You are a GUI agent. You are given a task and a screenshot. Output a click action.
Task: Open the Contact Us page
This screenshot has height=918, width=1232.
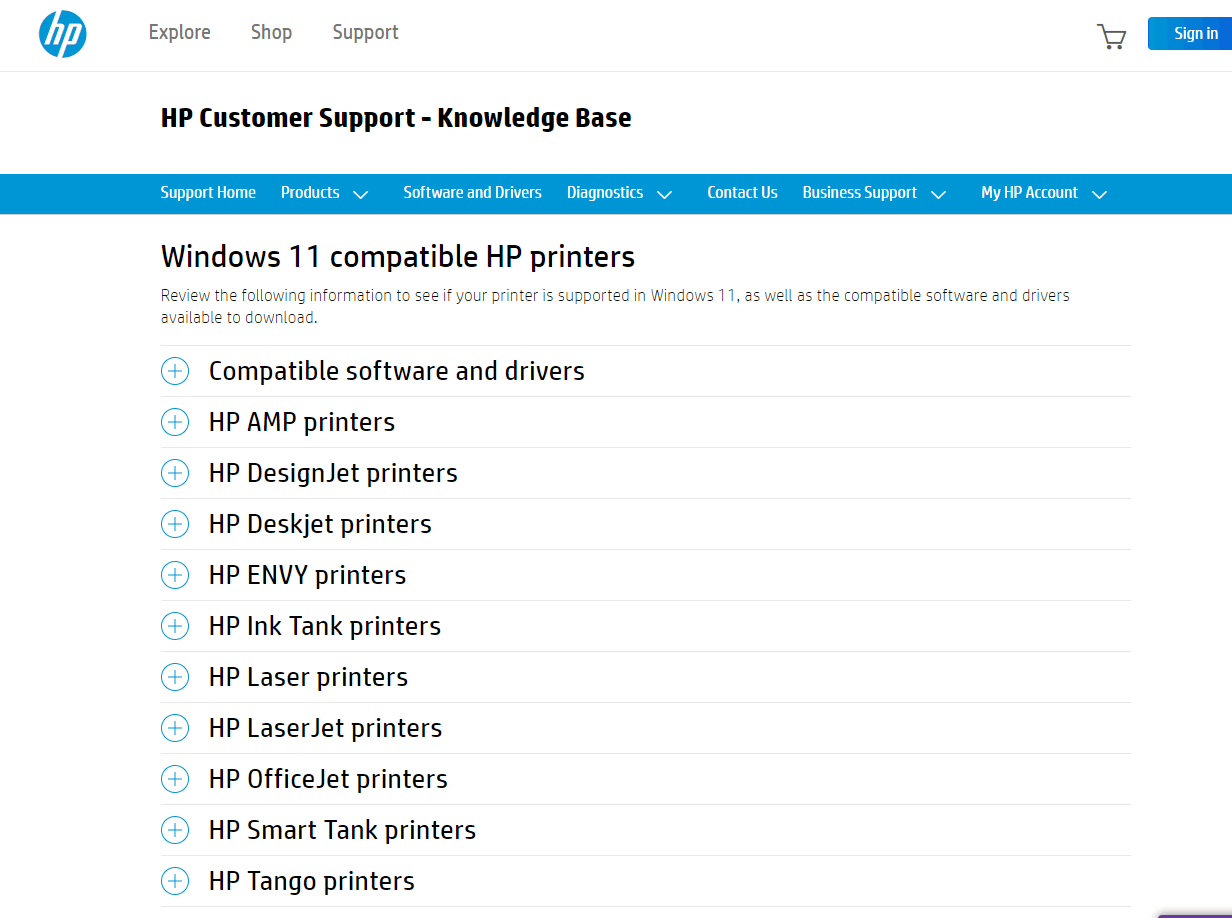point(742,193)
